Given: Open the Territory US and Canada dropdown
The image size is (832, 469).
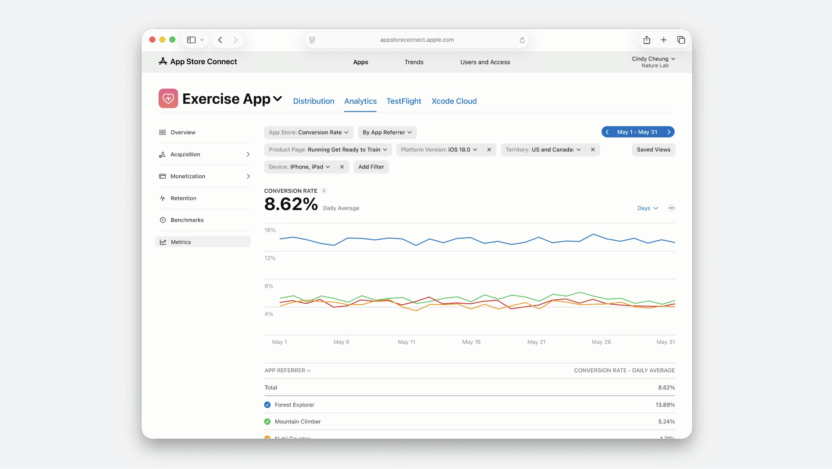Looking at the screenshot, I should pyautogui.click(x=543, y=150).
